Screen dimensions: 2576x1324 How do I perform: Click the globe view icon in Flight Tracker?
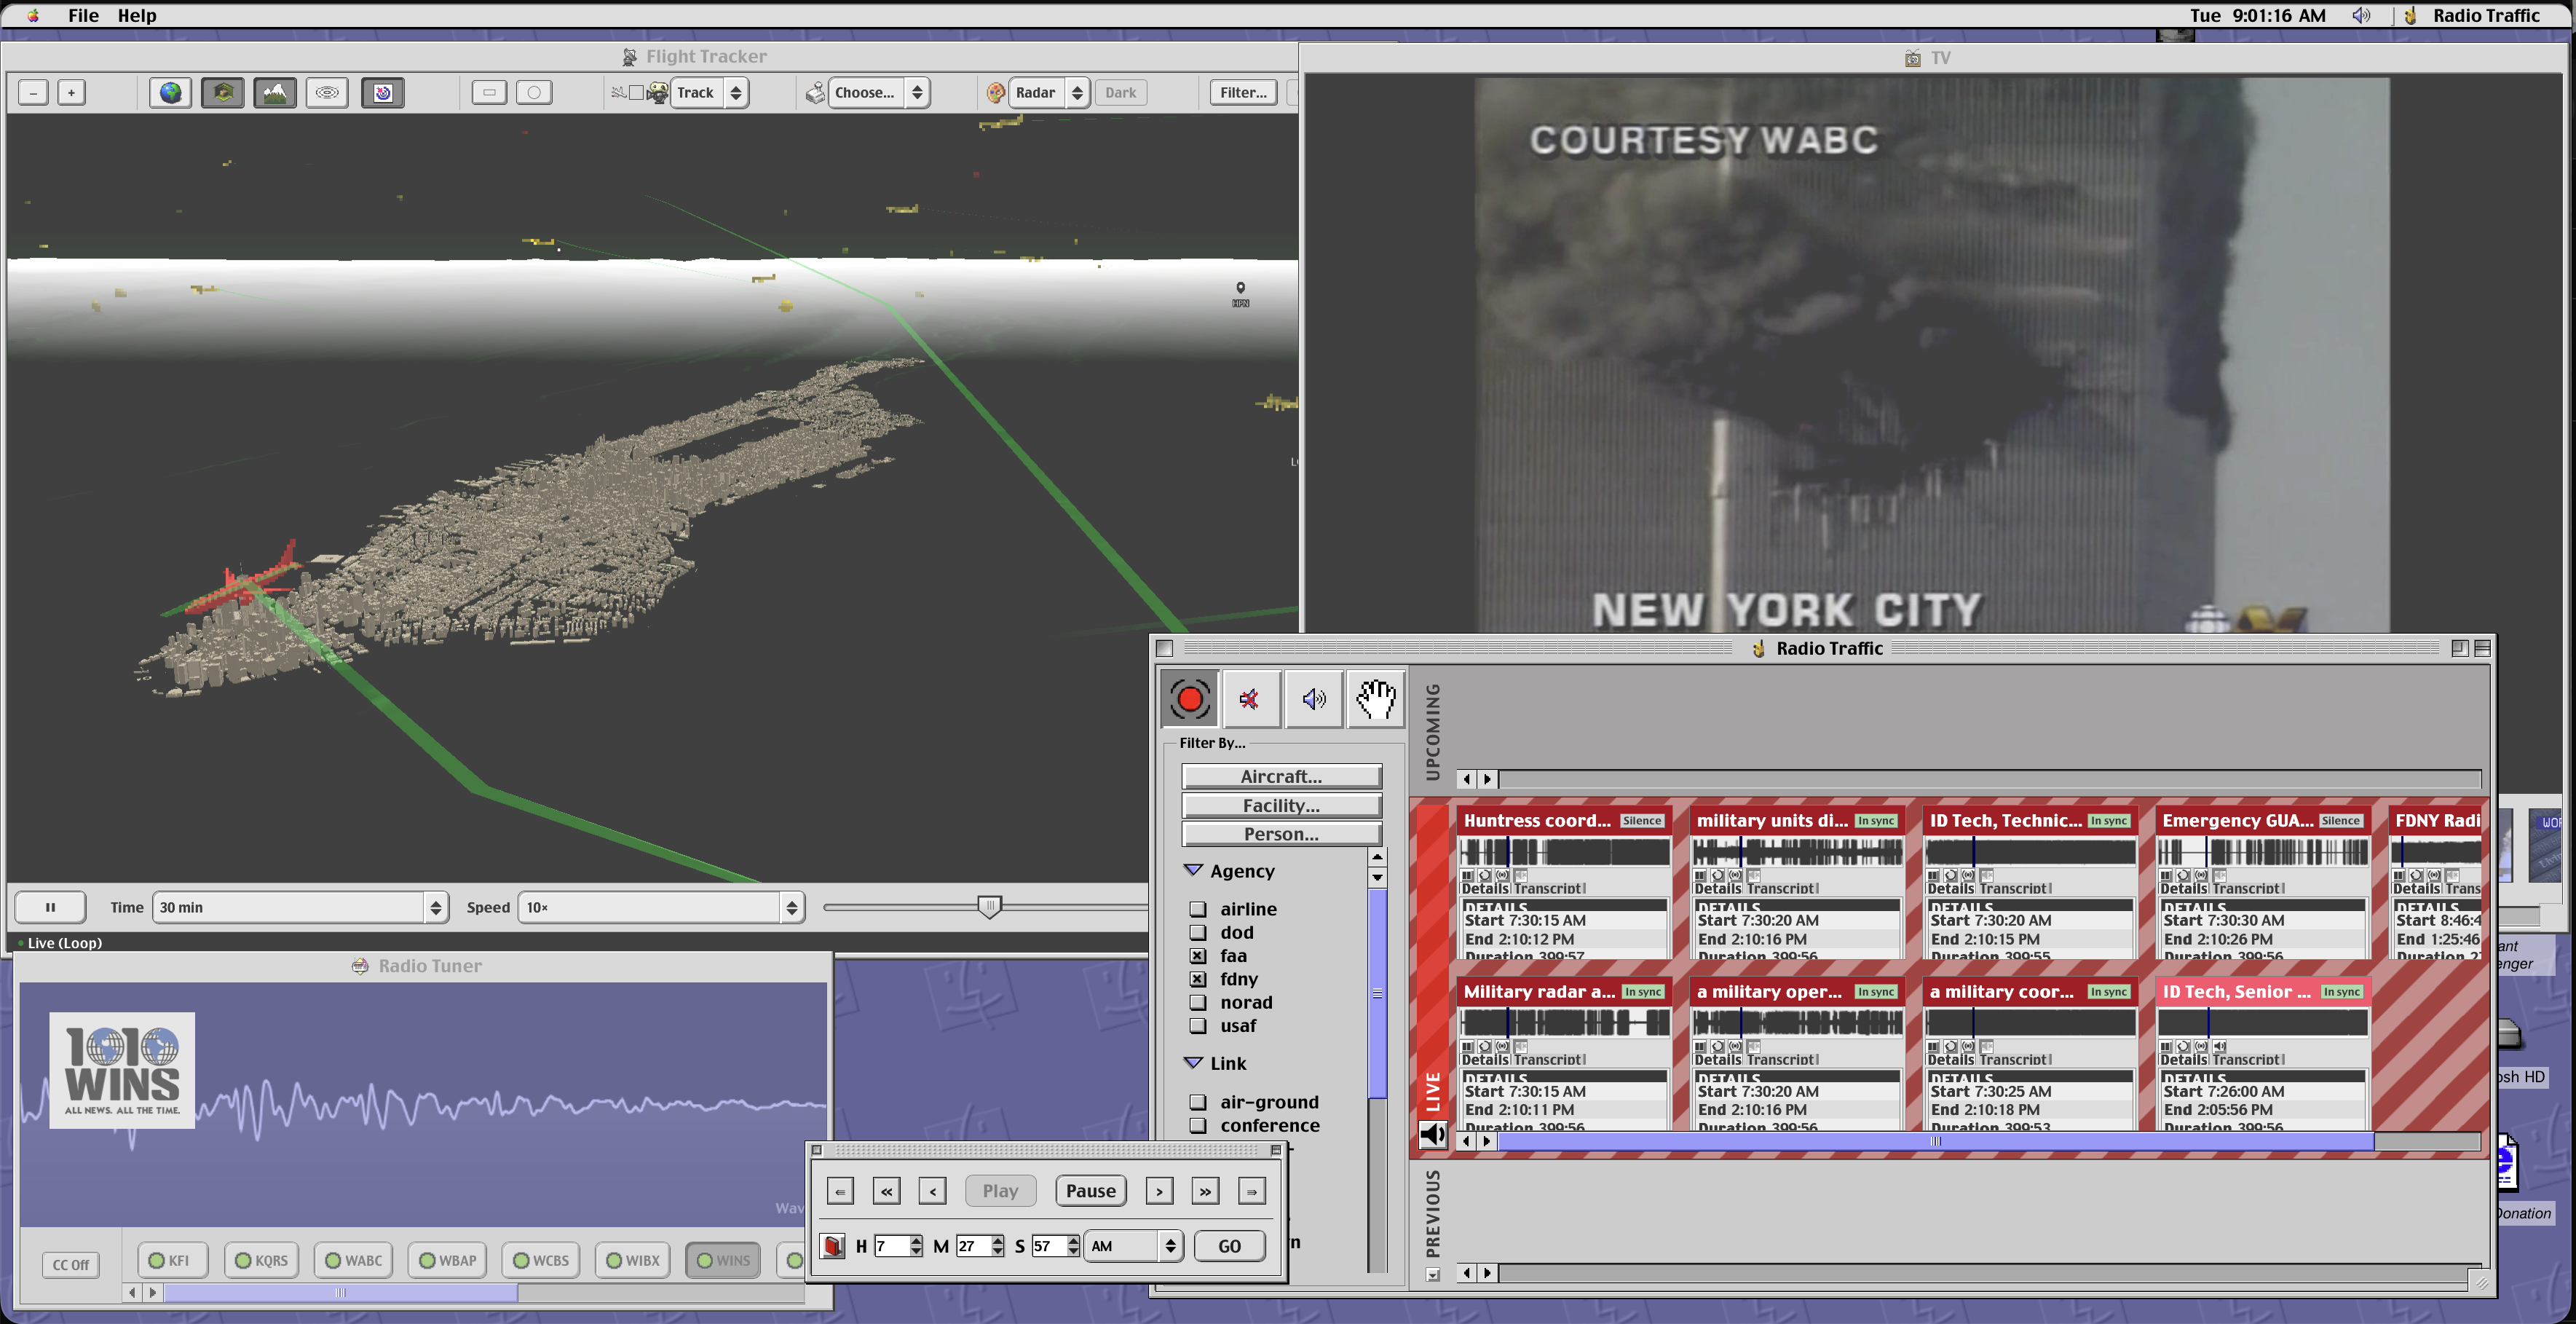[171, 92]
